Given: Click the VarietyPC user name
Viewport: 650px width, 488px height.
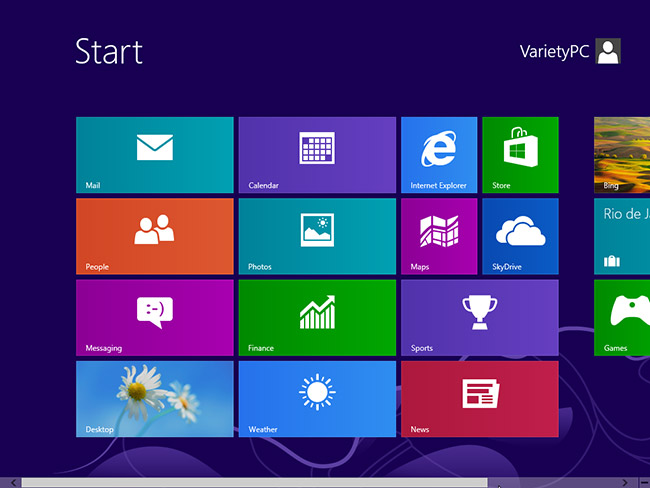Looking at the screenshot, I should point(554,51).
